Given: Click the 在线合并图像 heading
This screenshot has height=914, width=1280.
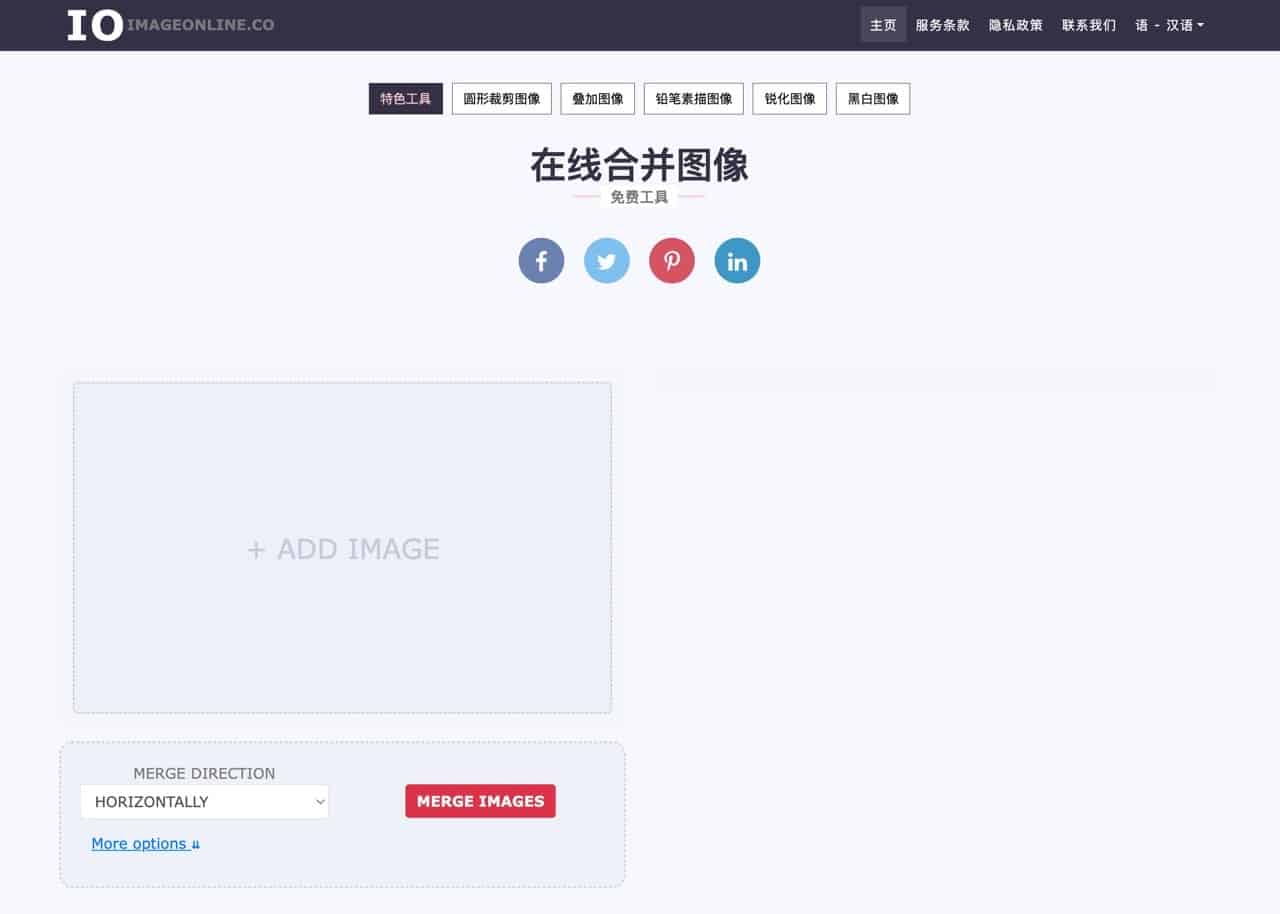Looking at the screenshot, I should pyautogui.click(x=639, y=165).
